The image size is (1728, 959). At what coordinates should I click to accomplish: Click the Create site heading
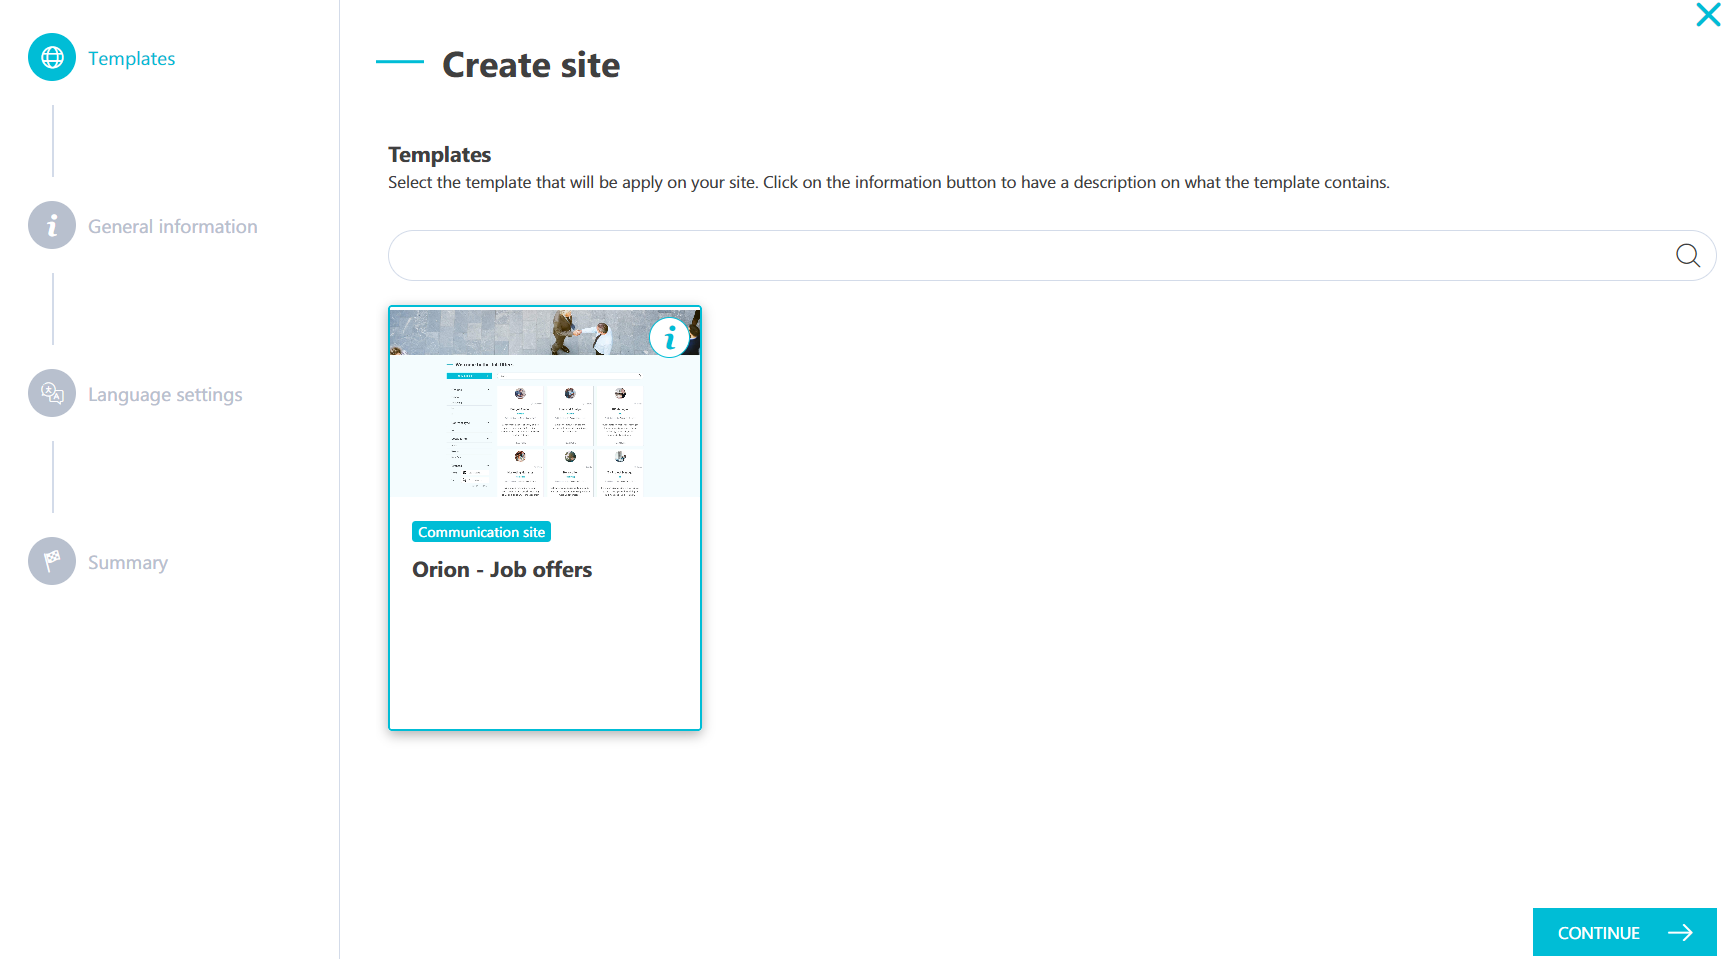[x=531, y=65]
